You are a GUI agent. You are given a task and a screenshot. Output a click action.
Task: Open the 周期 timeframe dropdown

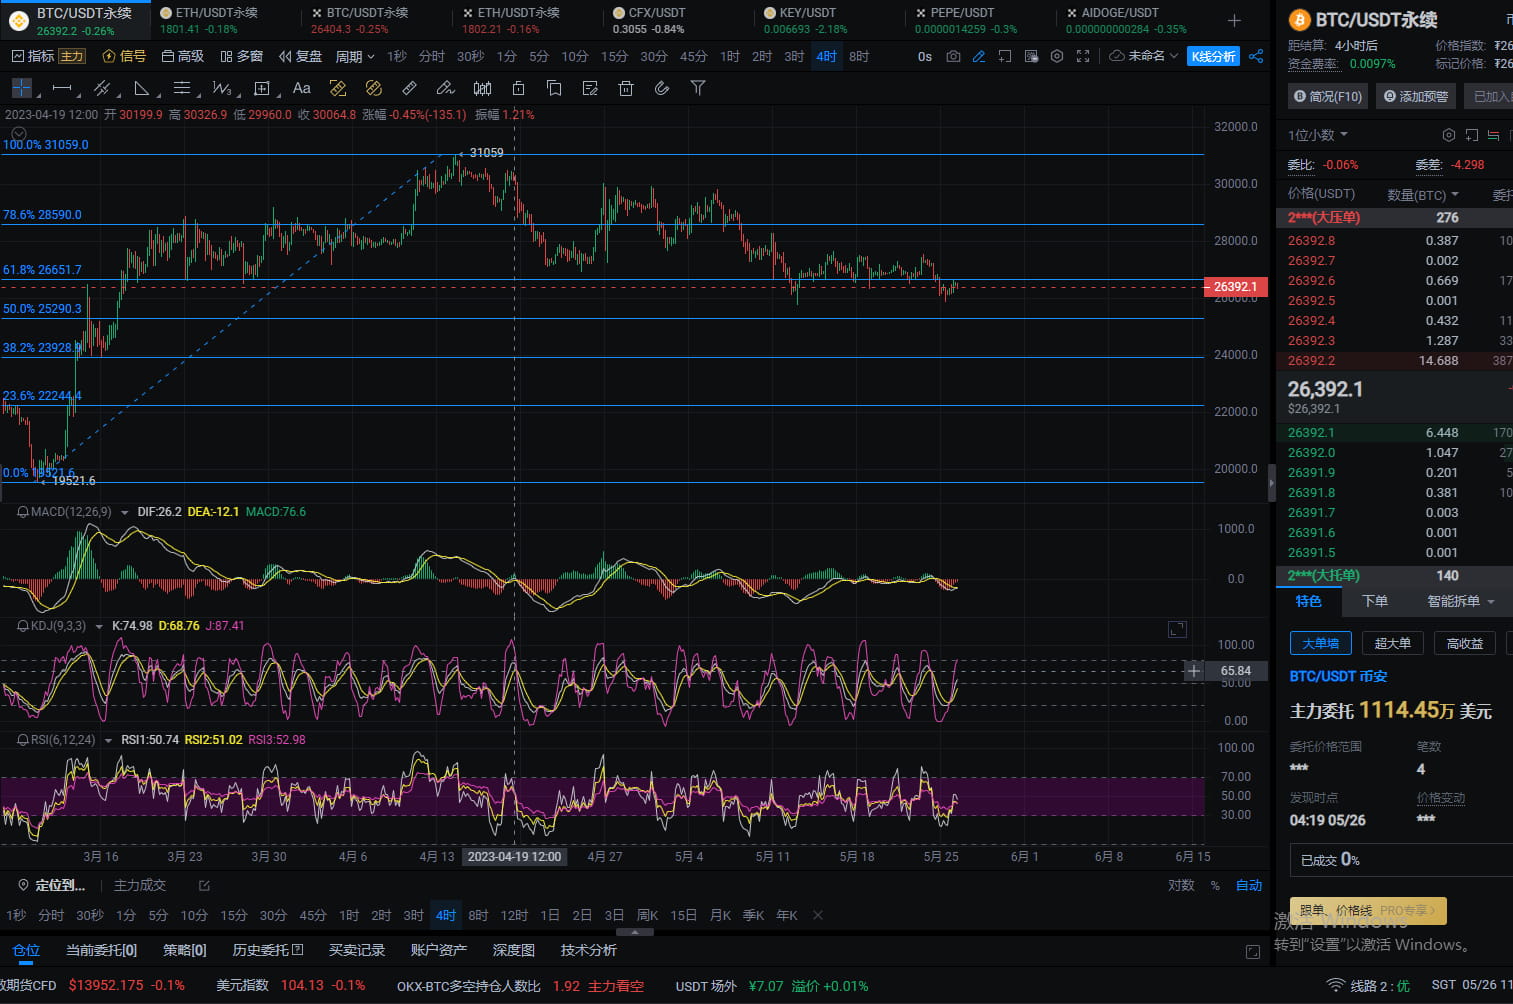pos(354,56)
